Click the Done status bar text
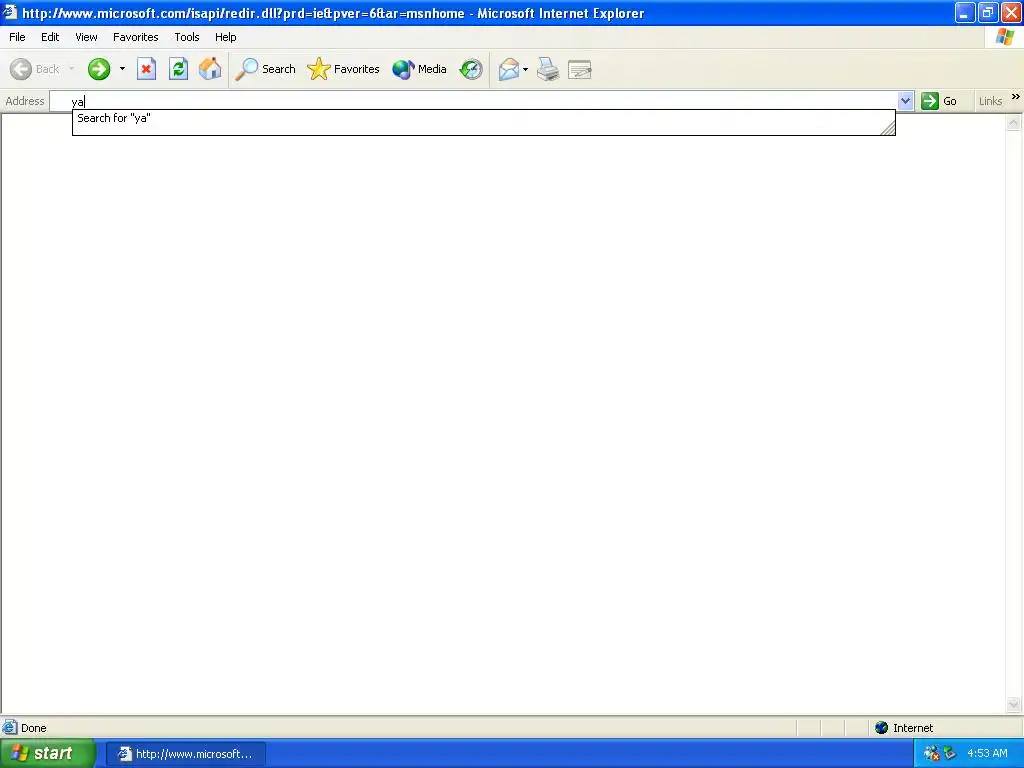Image resolution: width=1024 pixels, height=768 pixels. (x=33, y=728)
